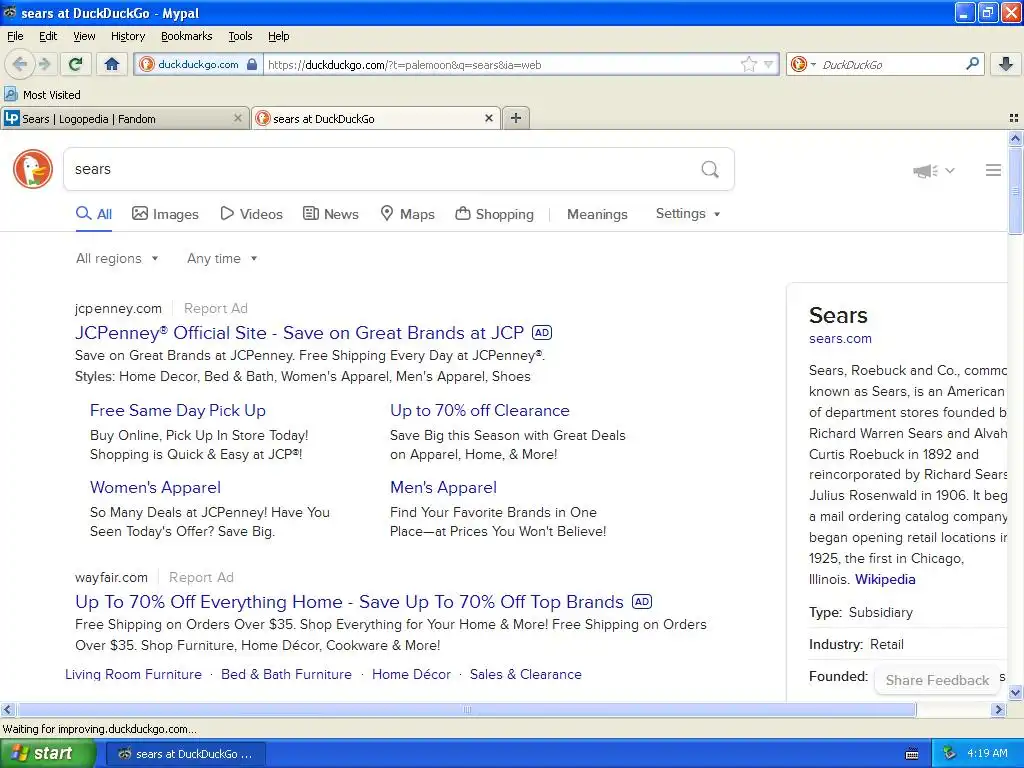Viewport: 1024px width, 768px height.
Task: Click the DuckDuckGo duck logo
Action: [33, 169]
